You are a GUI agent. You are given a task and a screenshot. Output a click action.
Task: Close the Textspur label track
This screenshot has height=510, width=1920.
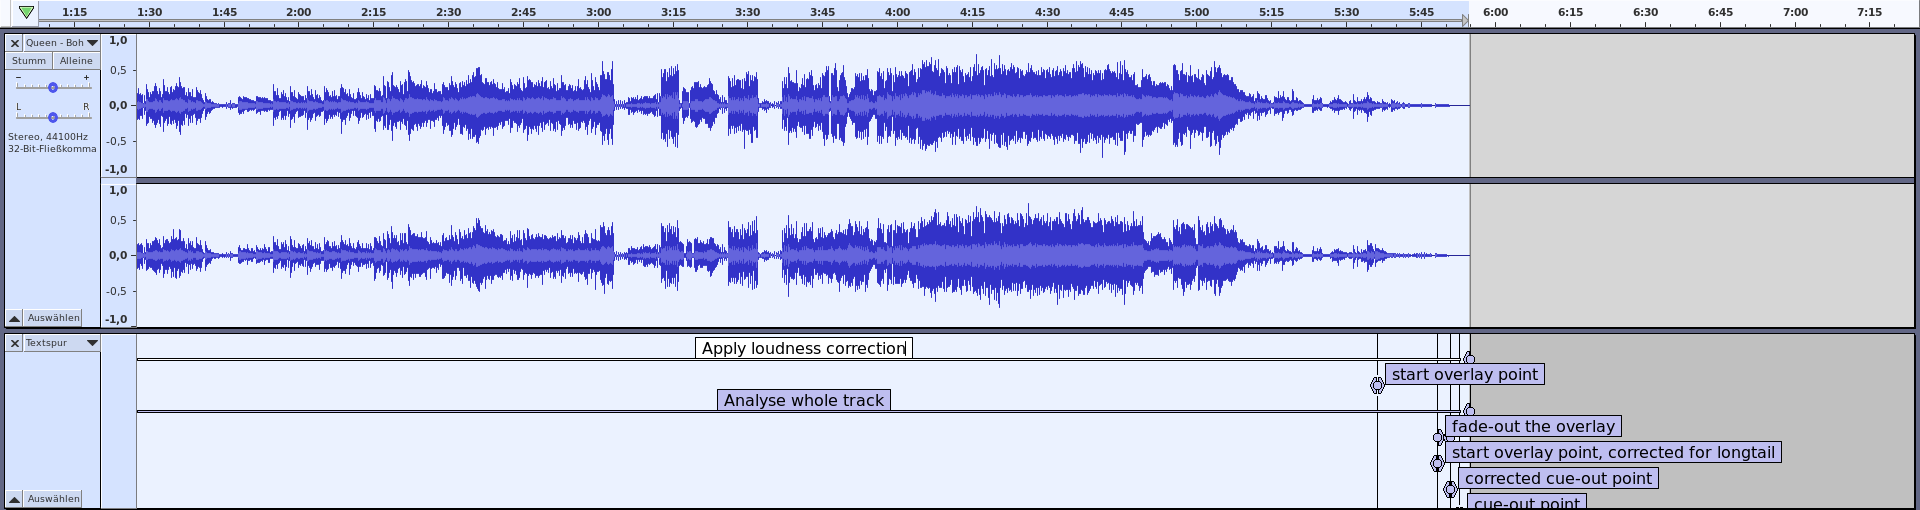pos(15,343)
